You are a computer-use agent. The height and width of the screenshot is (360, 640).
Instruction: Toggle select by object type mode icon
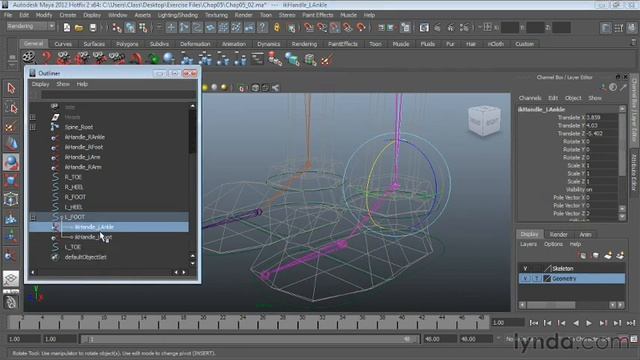pyautogui.click(x=130, y=28)
